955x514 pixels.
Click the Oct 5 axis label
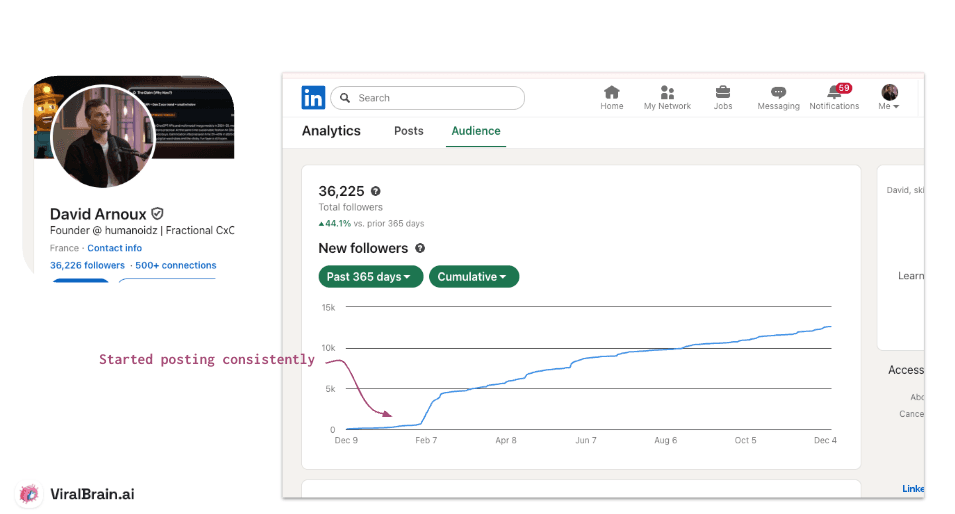[745, 440]
